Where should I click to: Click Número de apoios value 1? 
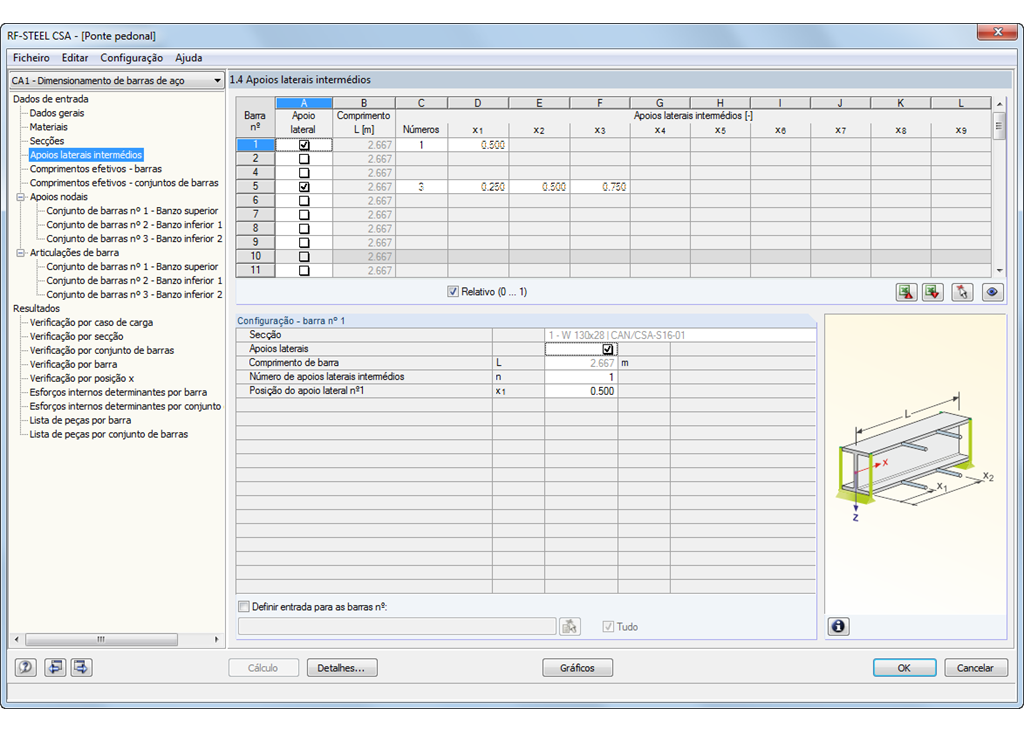581,377
